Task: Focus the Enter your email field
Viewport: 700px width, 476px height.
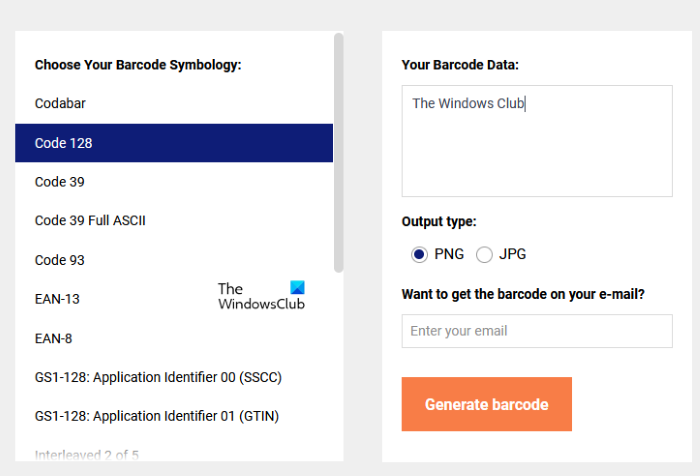Action: pyautogui.click(x=536, y=331)
